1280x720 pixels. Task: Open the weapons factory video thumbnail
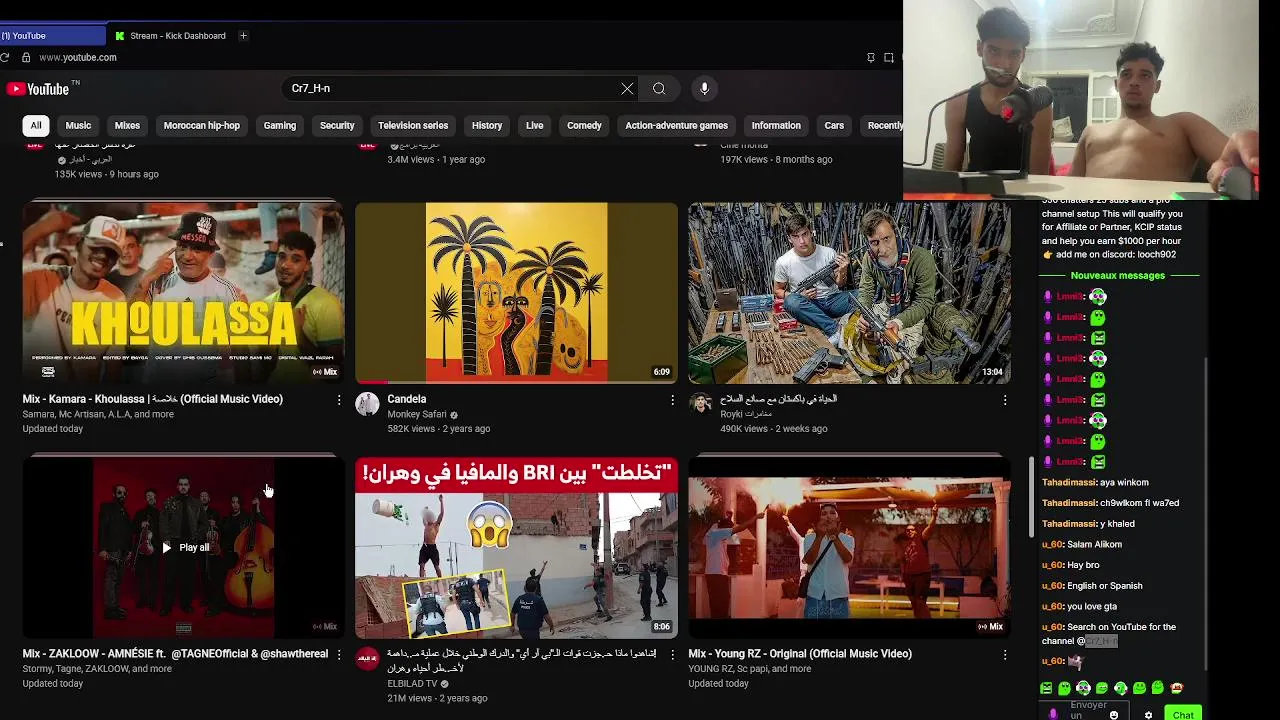pos(849,293)
